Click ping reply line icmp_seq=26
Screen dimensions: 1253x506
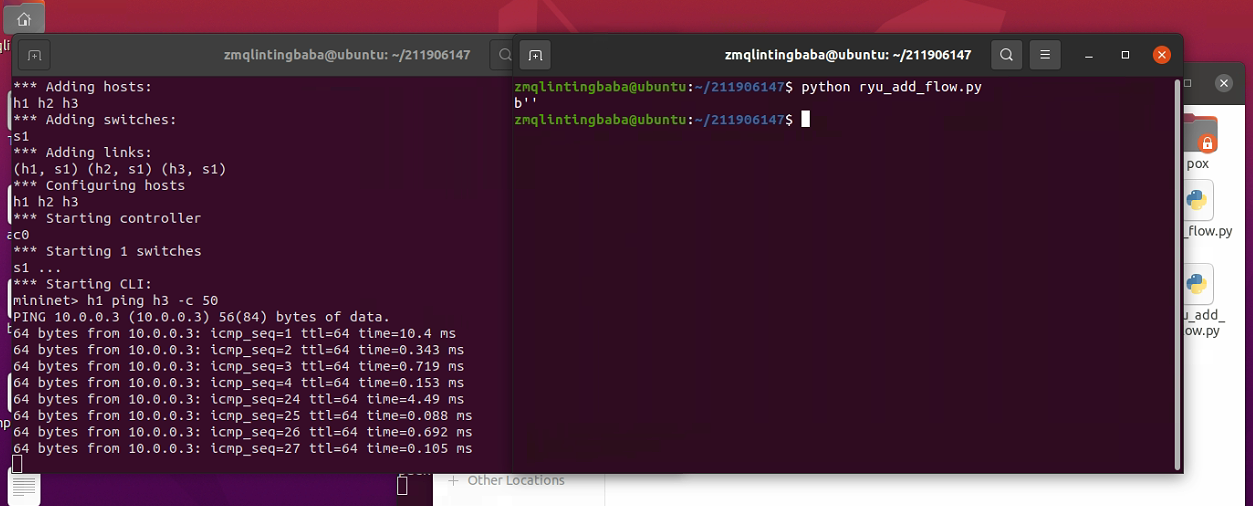coord(242,432)
